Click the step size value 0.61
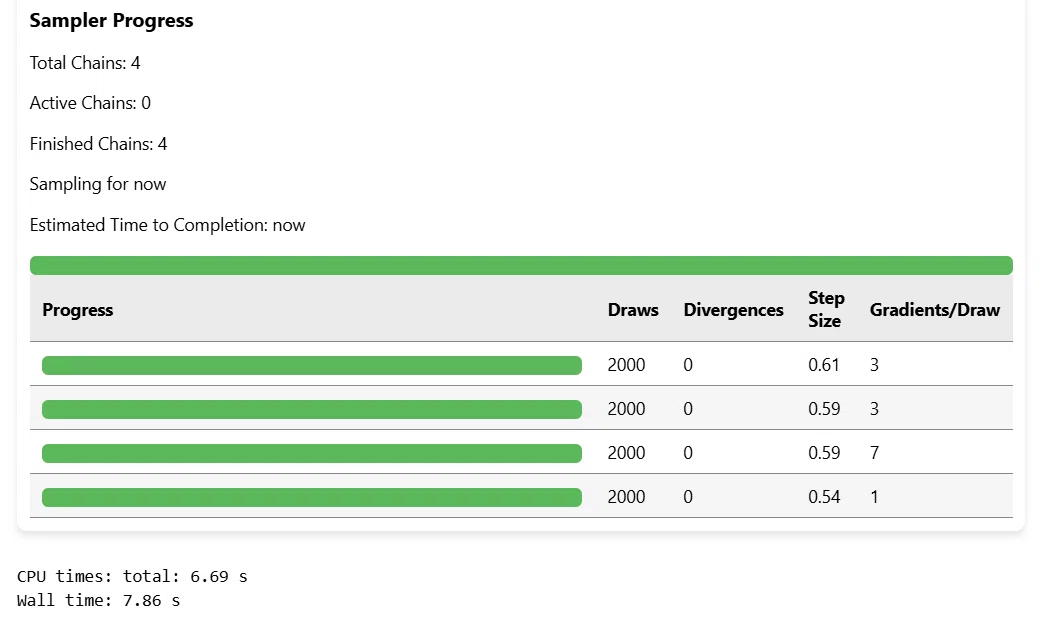The height and width of the screenshot is (624, 1040). (x=824, y=365)
